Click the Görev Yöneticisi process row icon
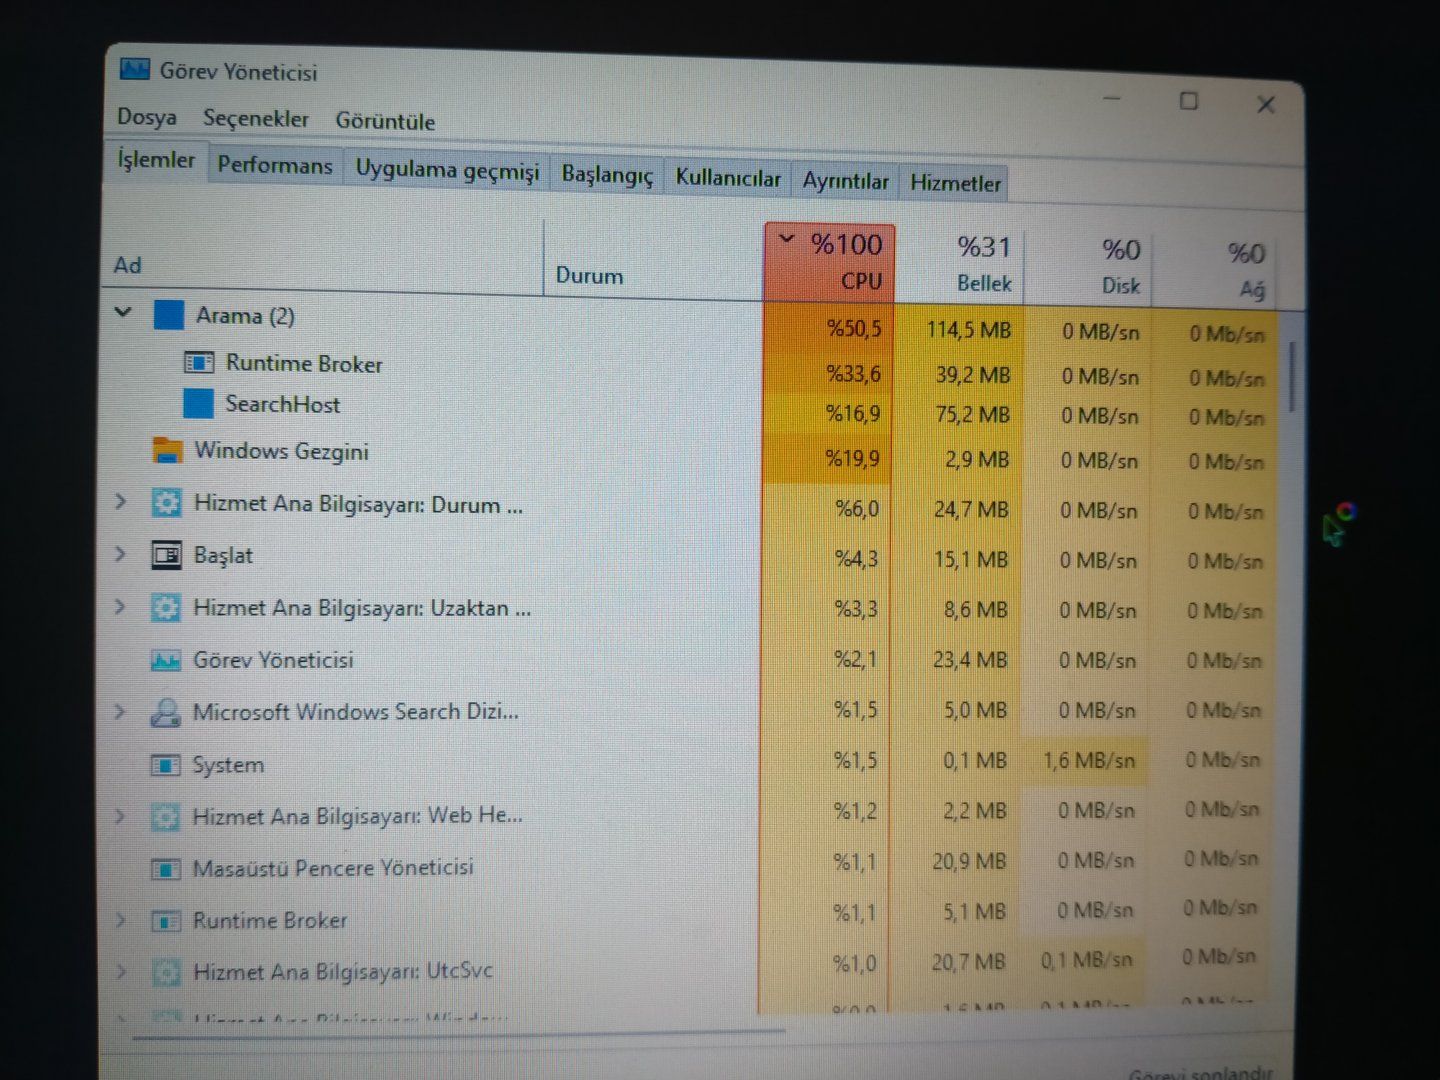 coord(165,660)
